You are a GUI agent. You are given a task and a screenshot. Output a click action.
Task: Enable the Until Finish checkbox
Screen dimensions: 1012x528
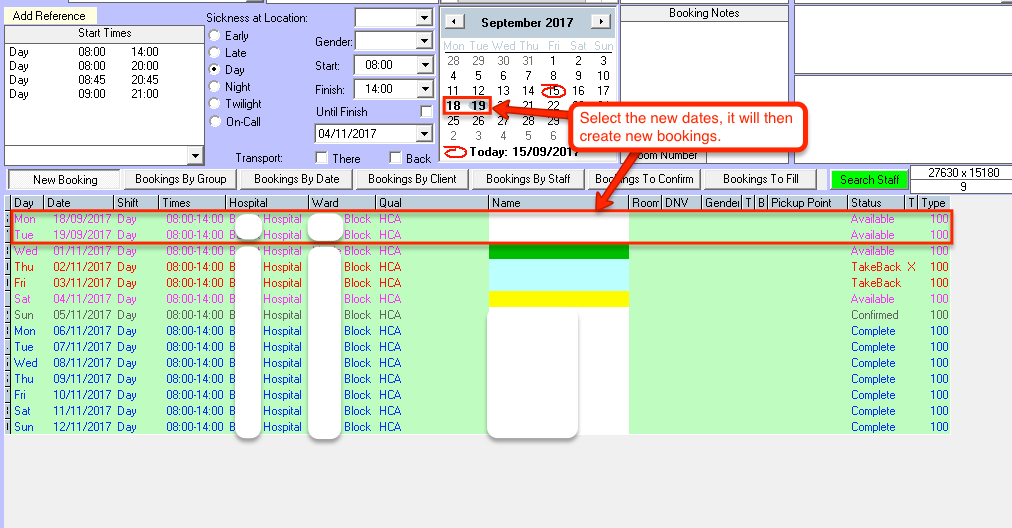427,112
